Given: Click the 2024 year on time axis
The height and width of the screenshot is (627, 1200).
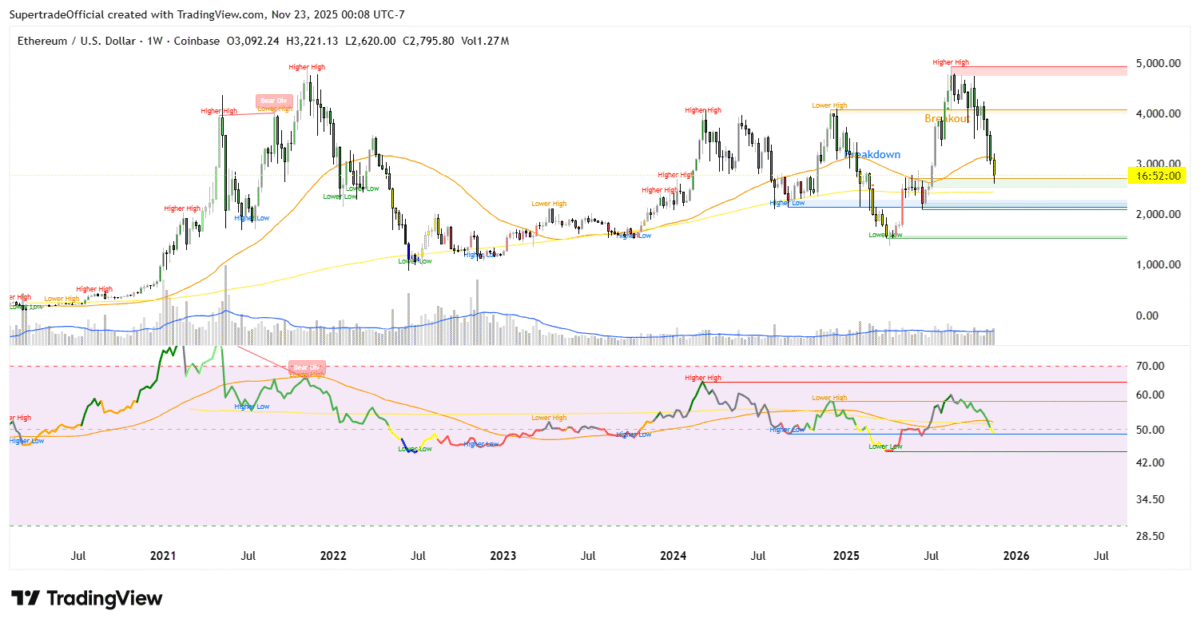Looking at the screenshot, I should 673,555.
